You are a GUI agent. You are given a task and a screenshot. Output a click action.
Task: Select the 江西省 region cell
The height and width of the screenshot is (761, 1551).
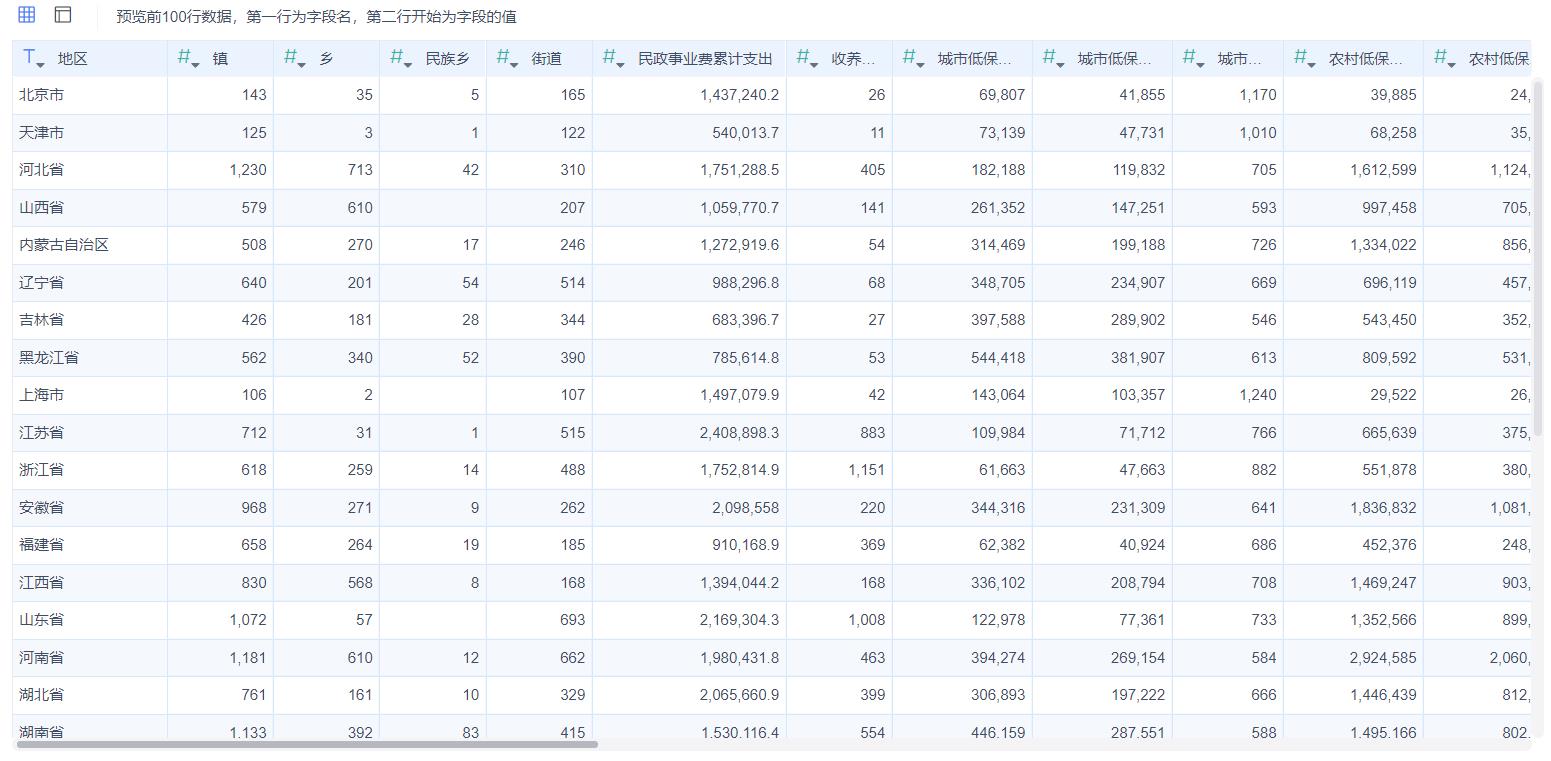pos(90,583)
